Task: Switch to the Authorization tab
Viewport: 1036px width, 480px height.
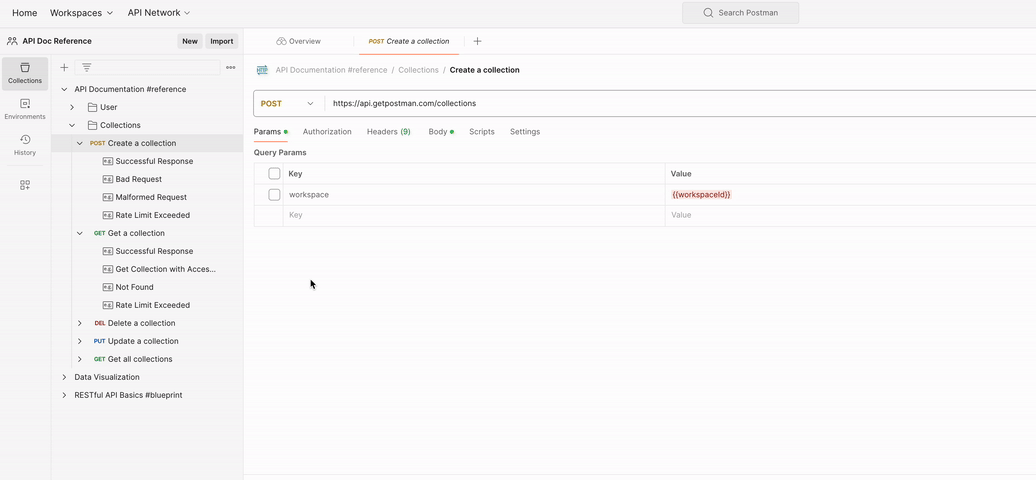Action: [x=327, y=132]
